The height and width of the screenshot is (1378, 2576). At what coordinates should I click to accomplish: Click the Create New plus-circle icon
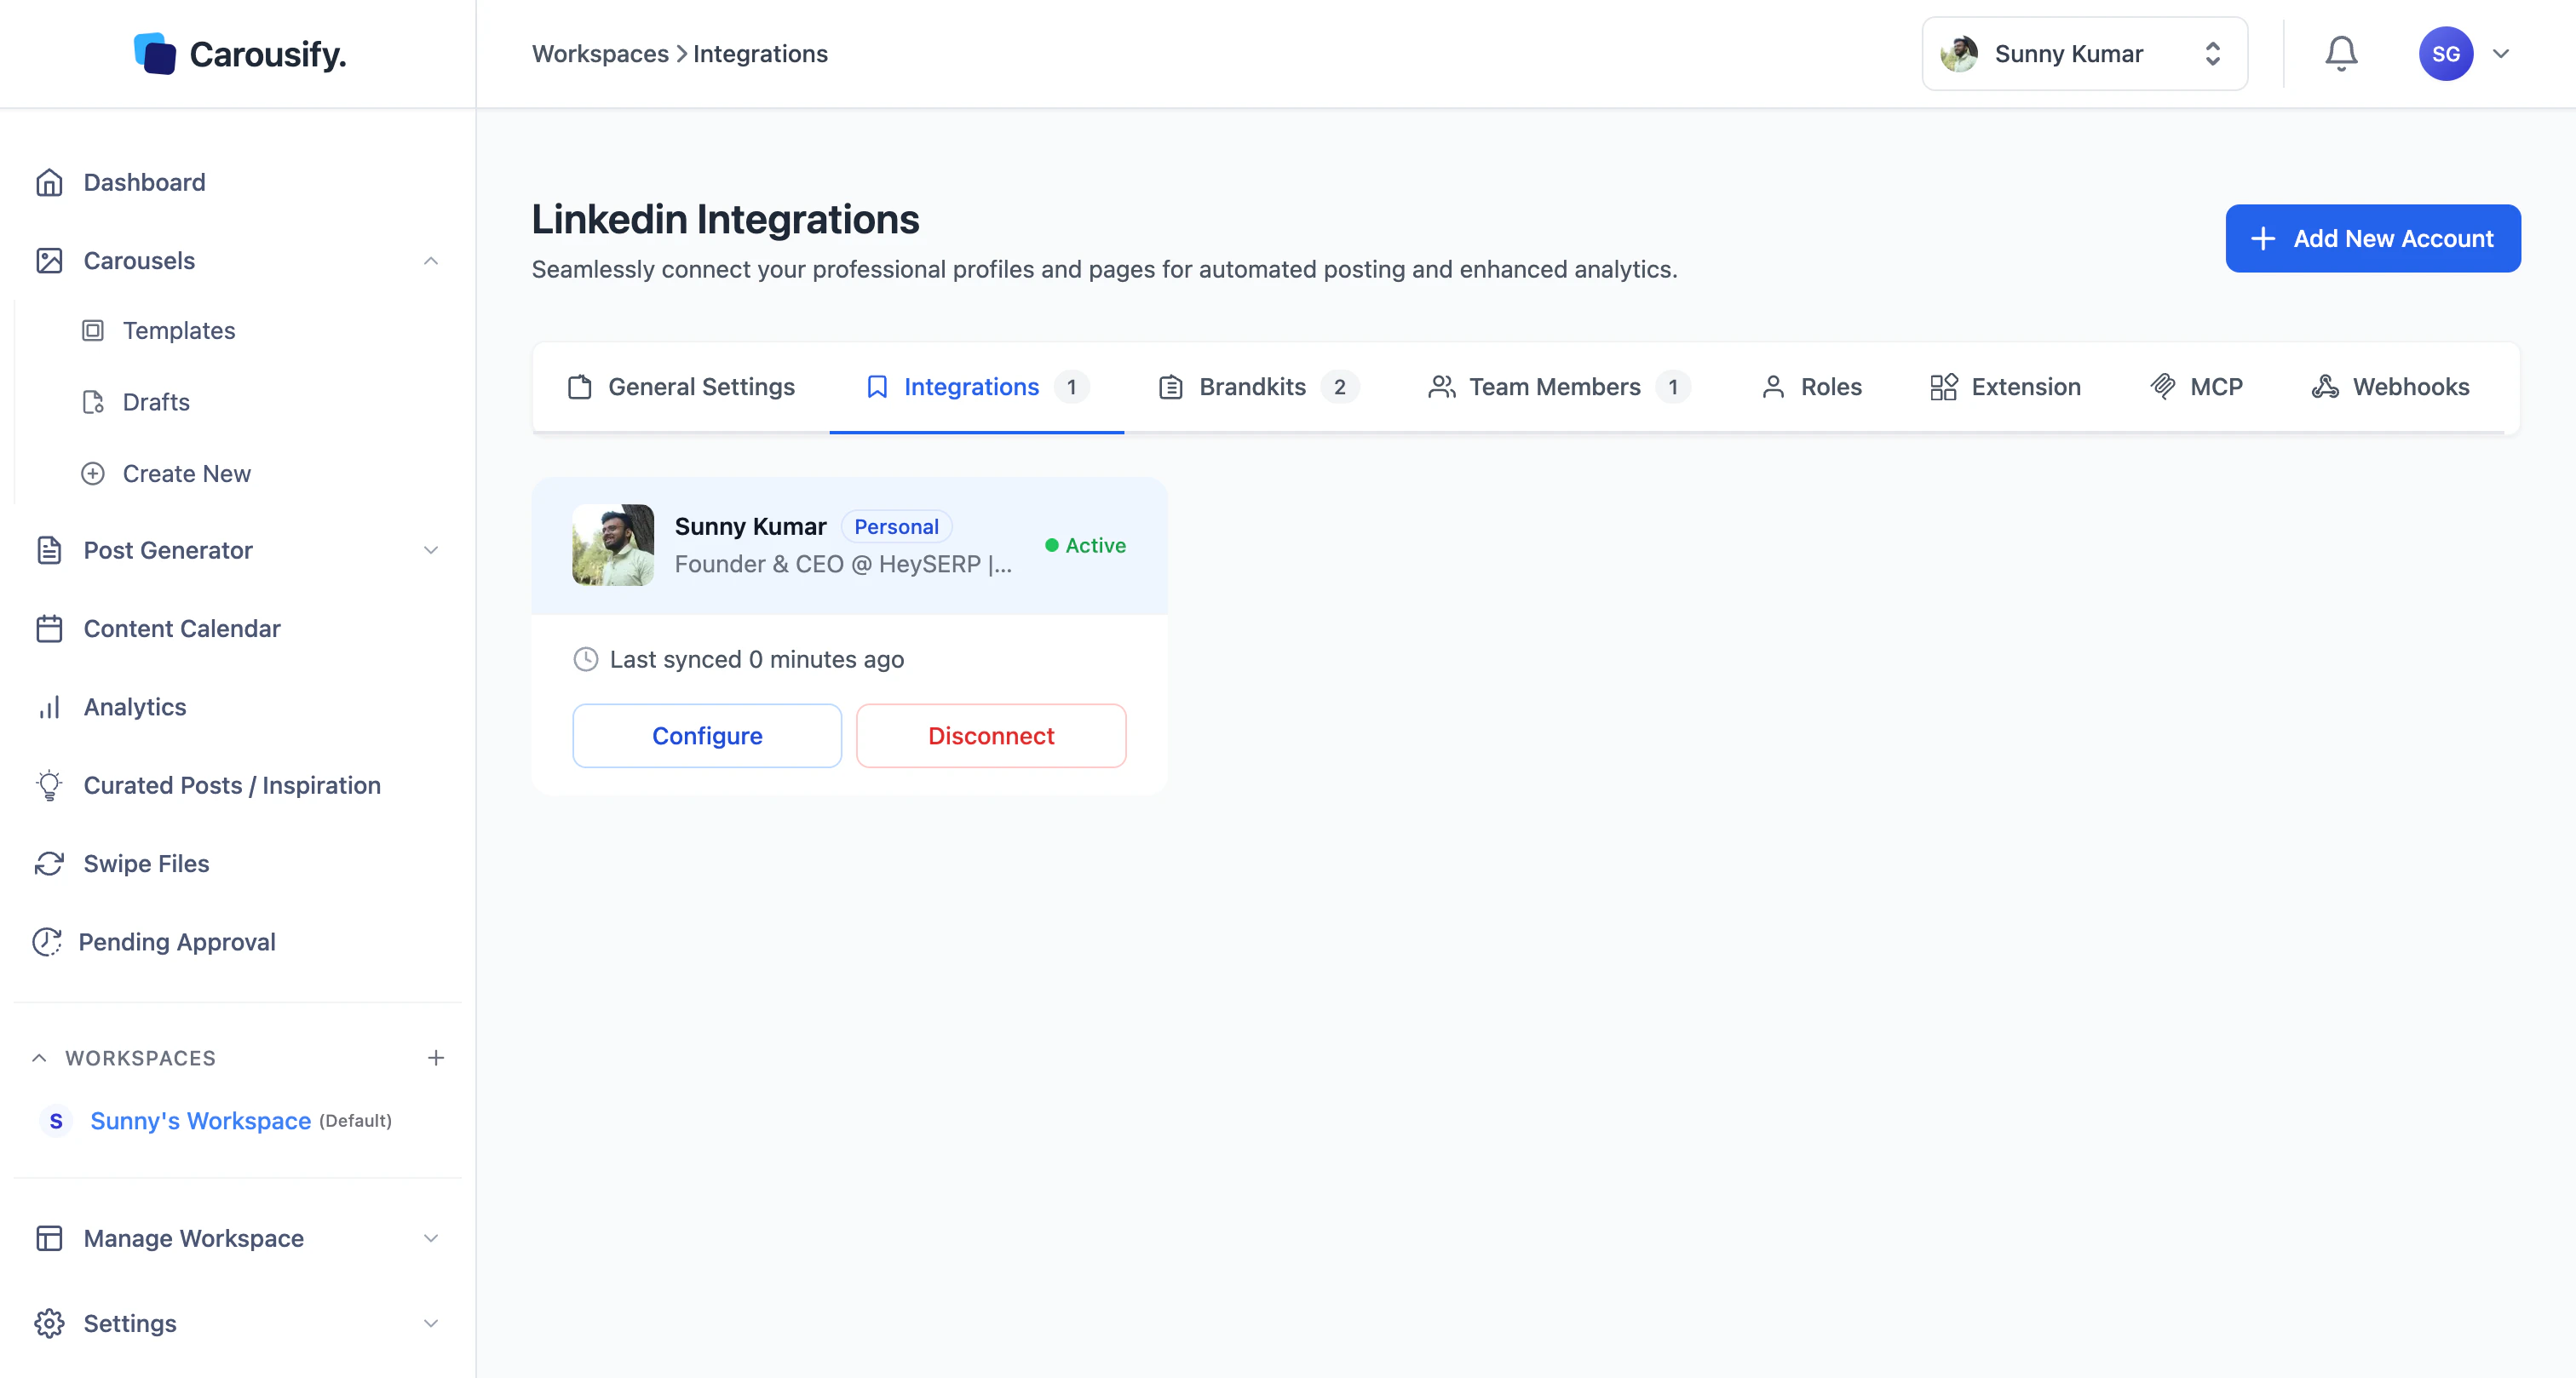coord(93,473)
